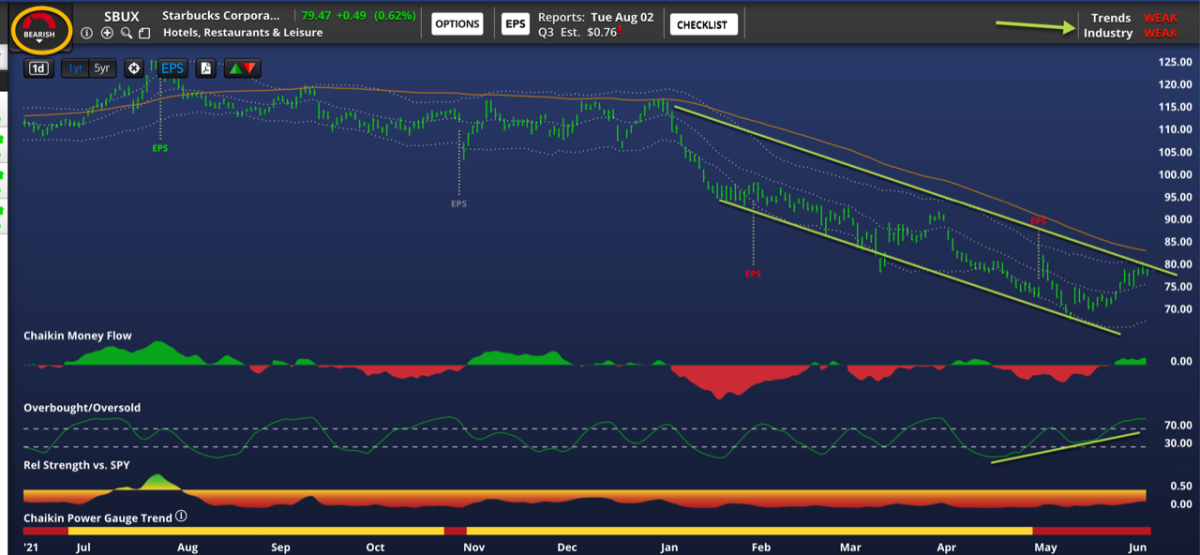This screenshot has height=555, width=1200.
Task: Open the CHECKLIST button
Action: click(704, 24)
